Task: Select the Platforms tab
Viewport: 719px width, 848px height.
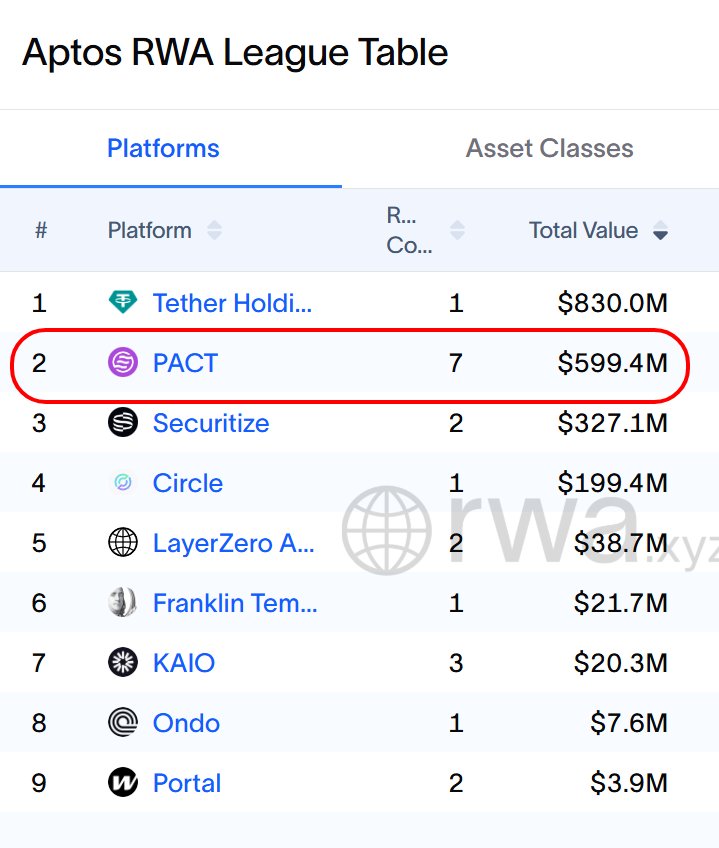Action: click(x=163, y=149)
